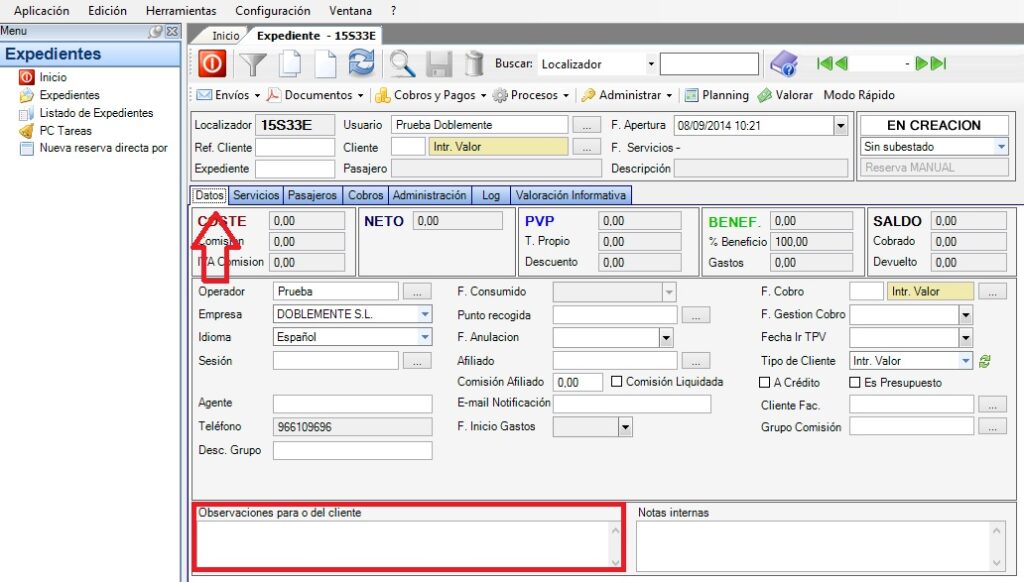Click green refresh icon beside Tipo de Cliente

pos(985,361)
